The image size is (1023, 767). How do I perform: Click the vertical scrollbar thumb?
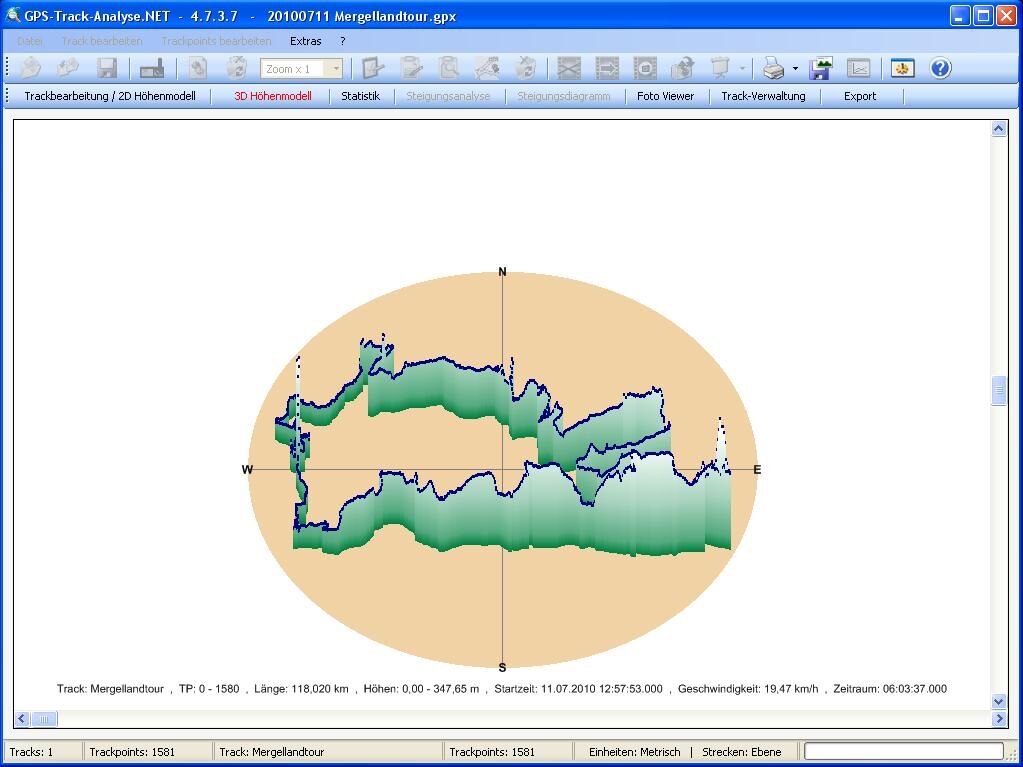998,390
